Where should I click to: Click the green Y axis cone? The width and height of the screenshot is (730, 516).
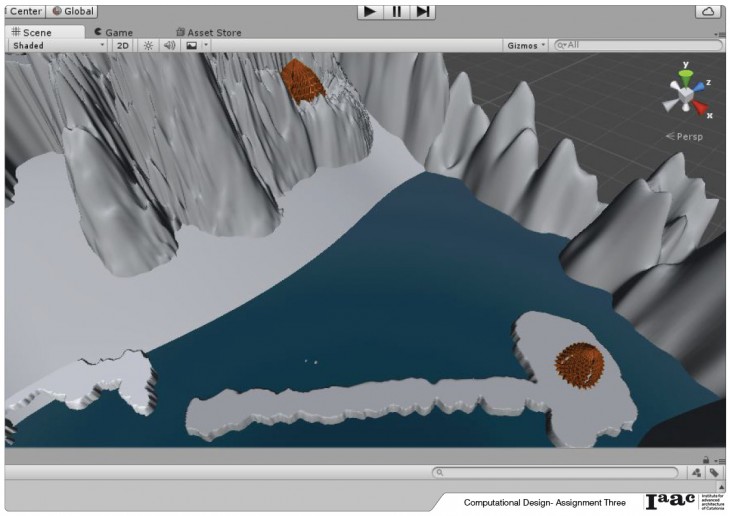click(686, 74)
